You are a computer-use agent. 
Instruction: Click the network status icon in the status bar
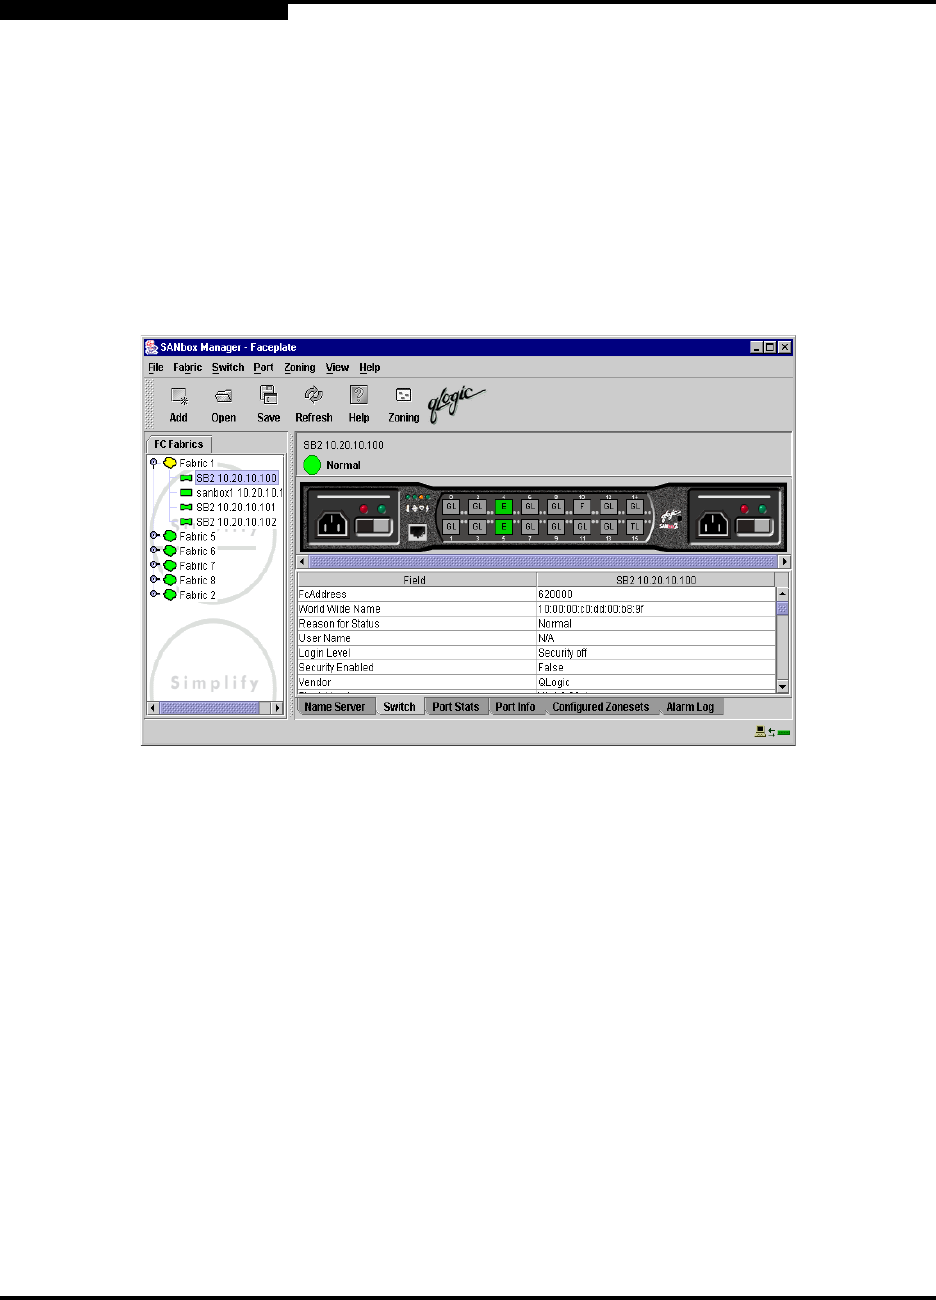pyautogui.click(x=772, y=733)
